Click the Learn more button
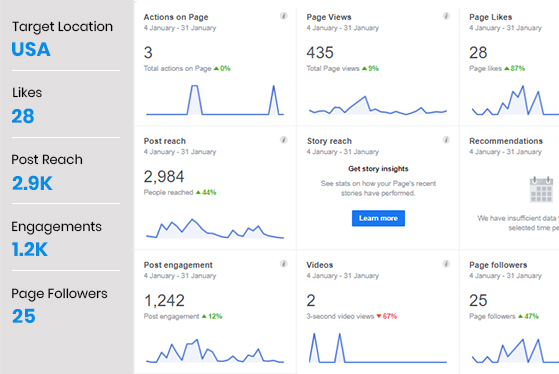The image size is (559, 374). point(378,218)
